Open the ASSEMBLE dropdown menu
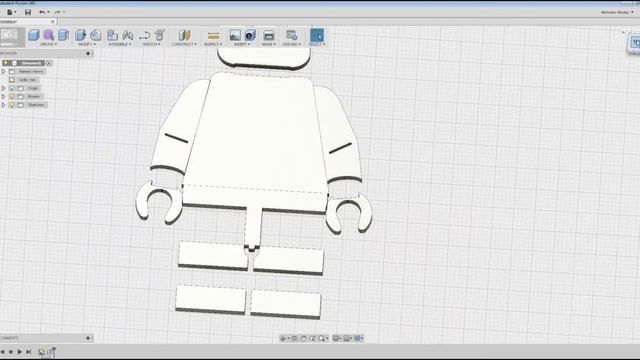 [120, 44]
